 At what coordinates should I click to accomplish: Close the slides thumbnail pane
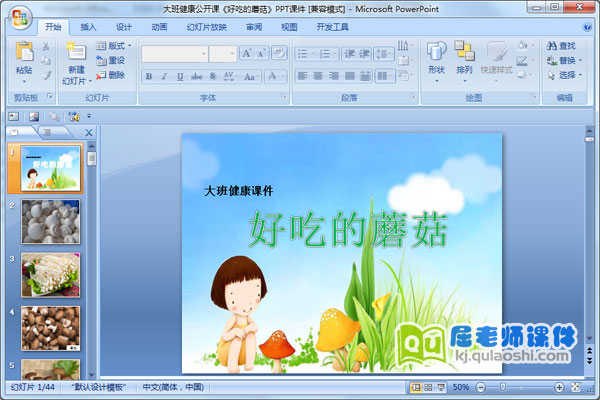coord(89,133)
